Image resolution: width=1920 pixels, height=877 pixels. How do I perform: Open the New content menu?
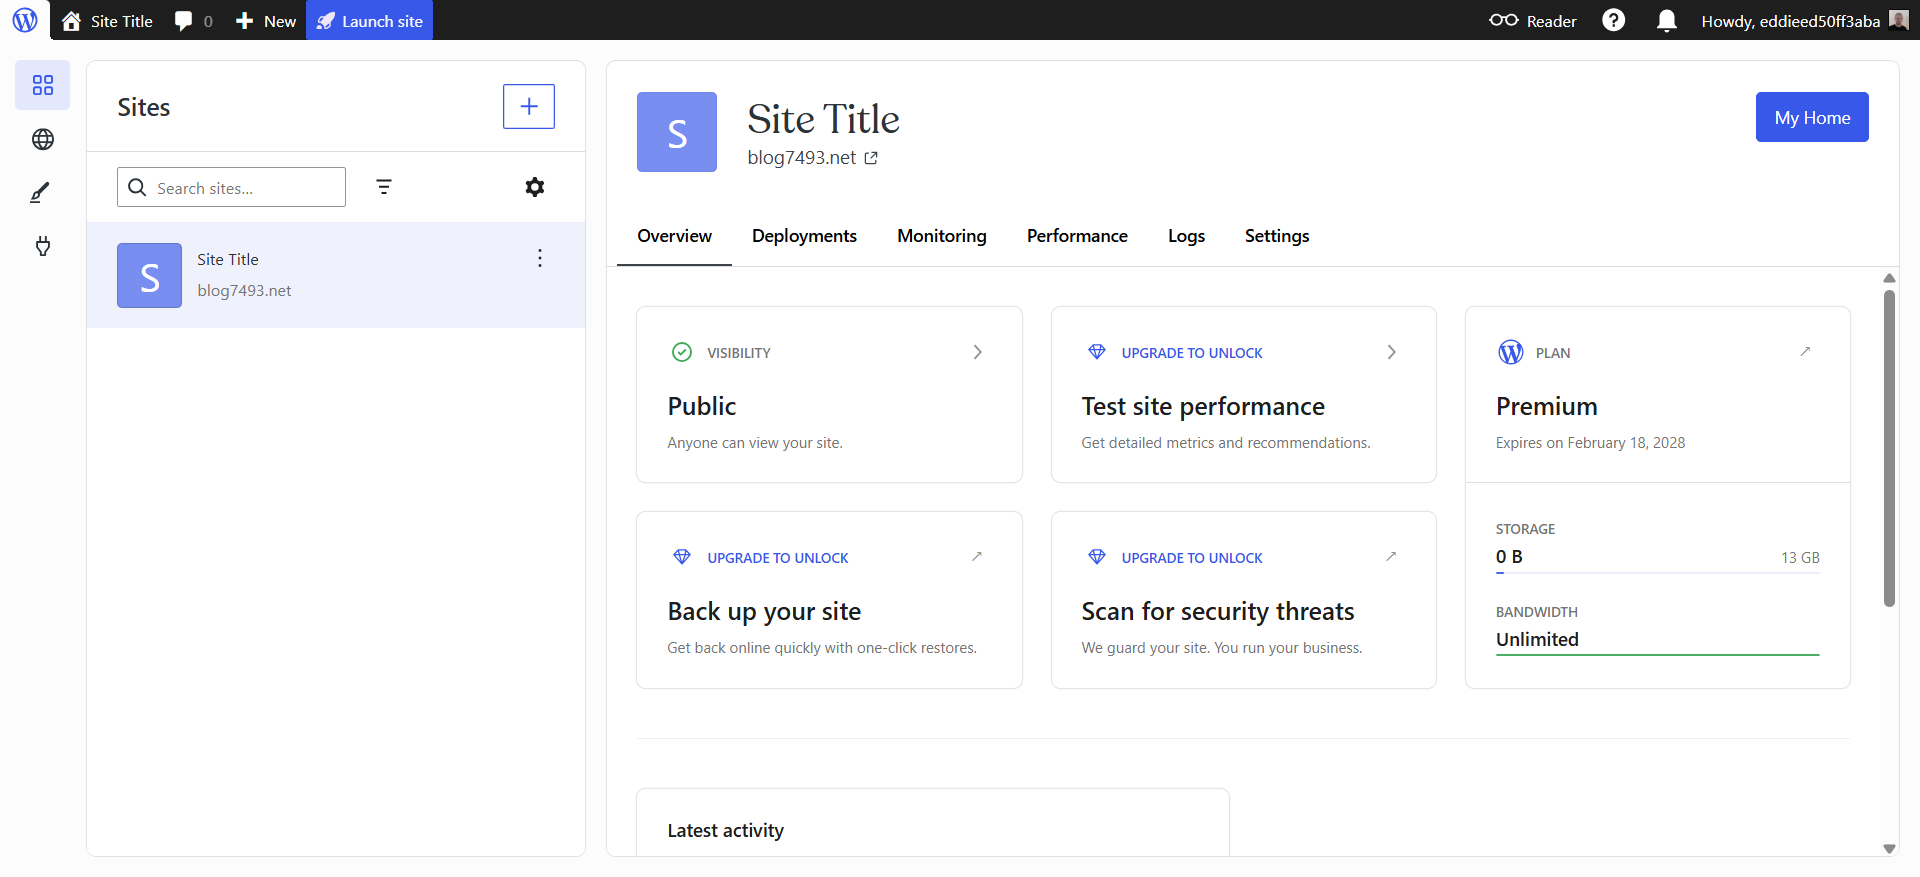265,21
